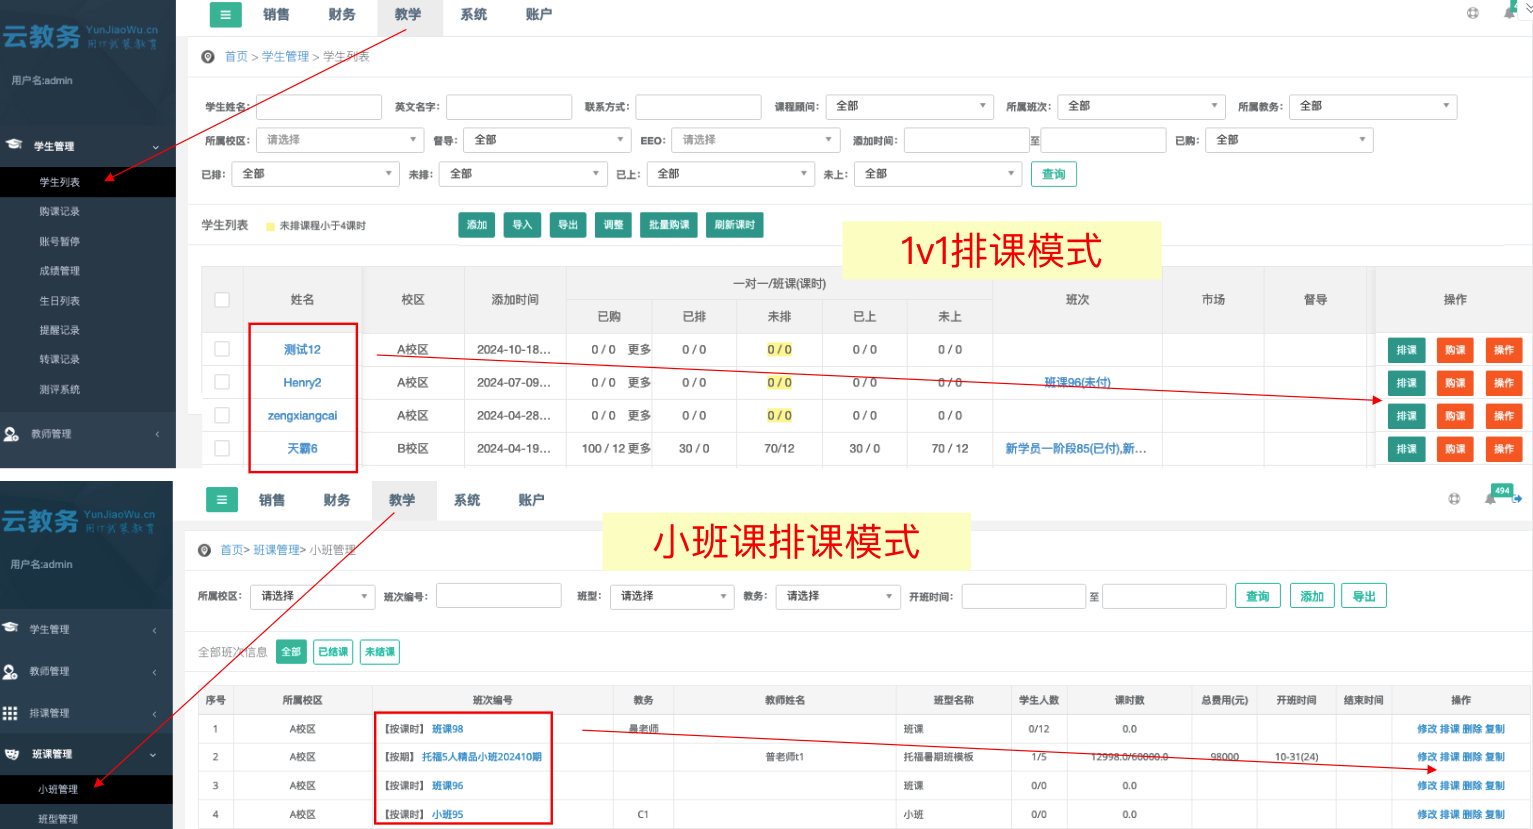Tick the checkbox for student 天霸6
Screen dimensions: 1533x829
[x=222, y=448]
